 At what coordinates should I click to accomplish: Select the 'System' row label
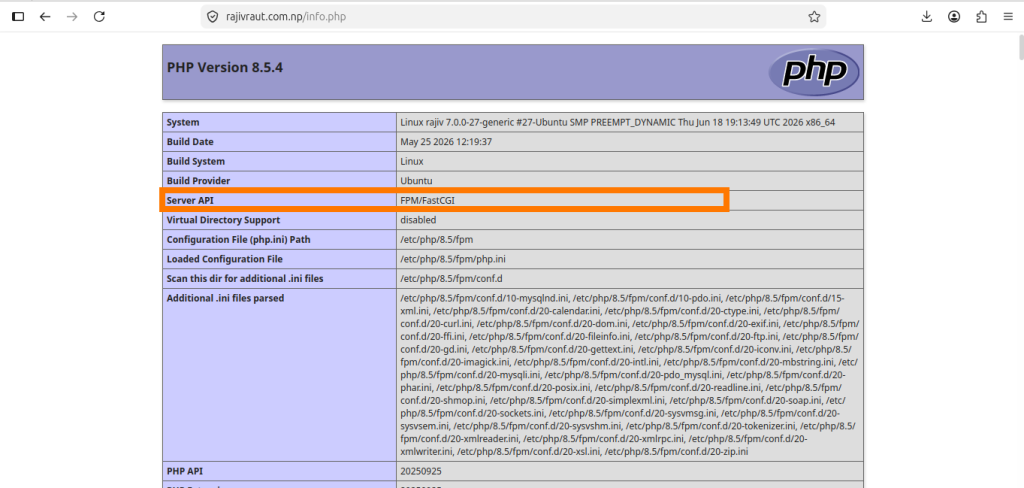point(183,122)
